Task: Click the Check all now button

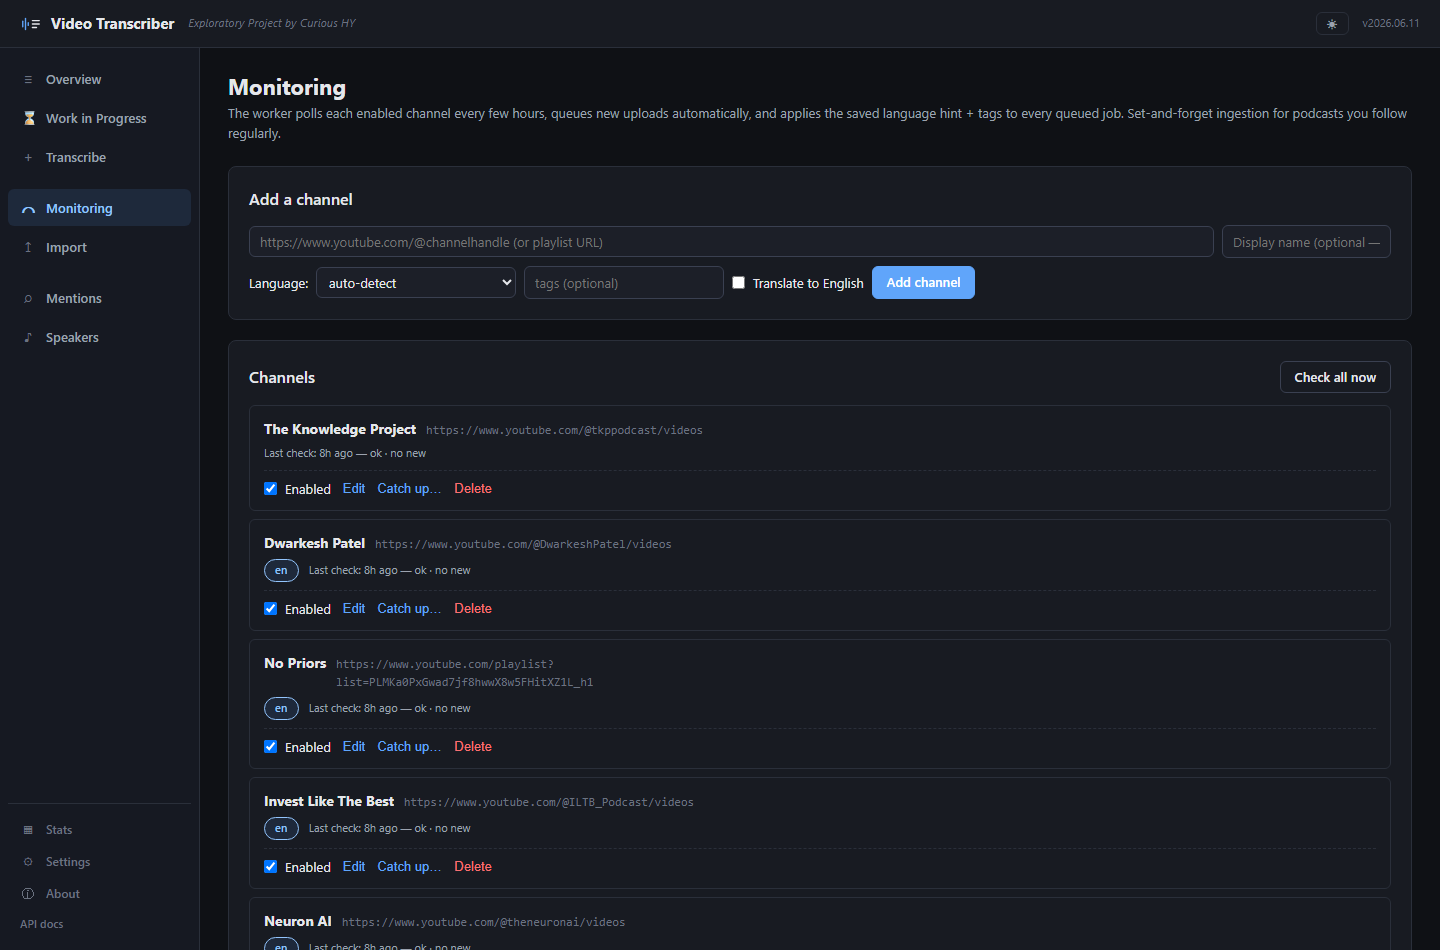Action: point(1335,377)
